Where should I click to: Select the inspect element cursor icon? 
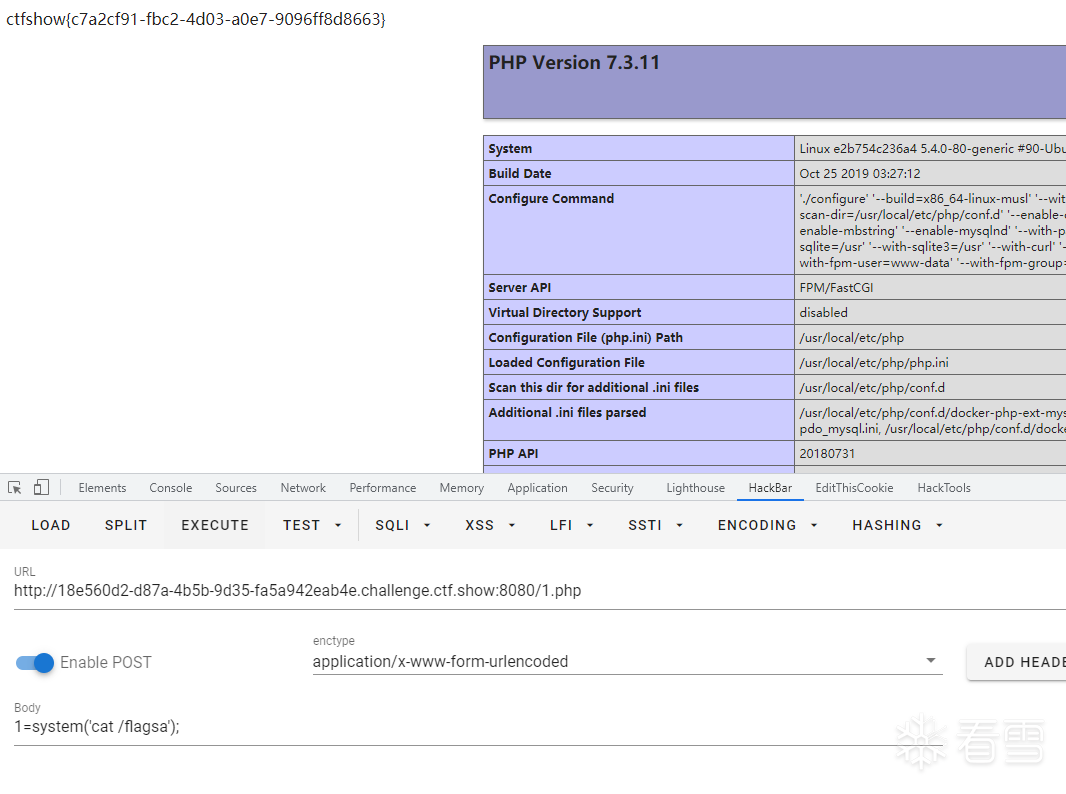pyautogui.click(x=14, y=487)
